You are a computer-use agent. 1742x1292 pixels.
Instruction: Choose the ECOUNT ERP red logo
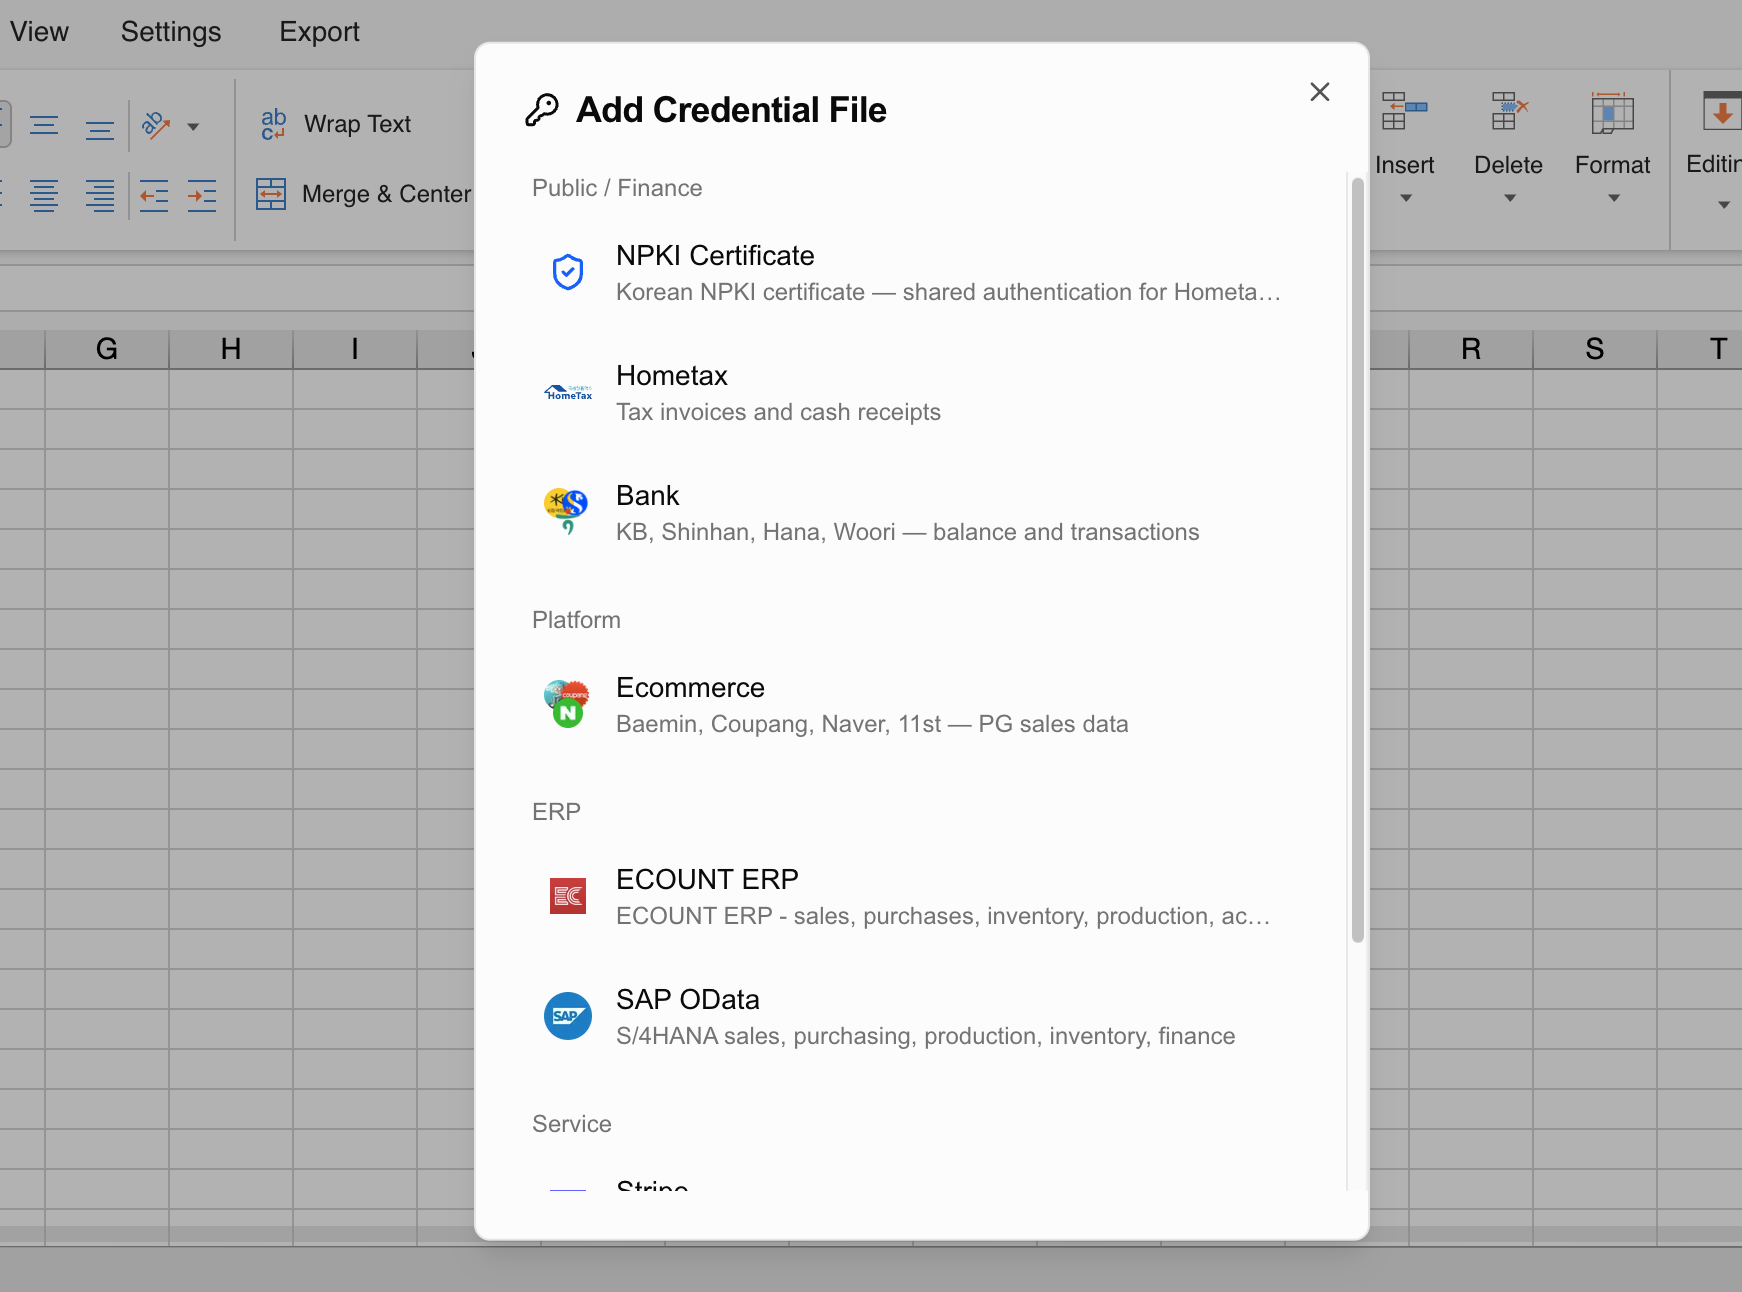(x=568, y=896)
